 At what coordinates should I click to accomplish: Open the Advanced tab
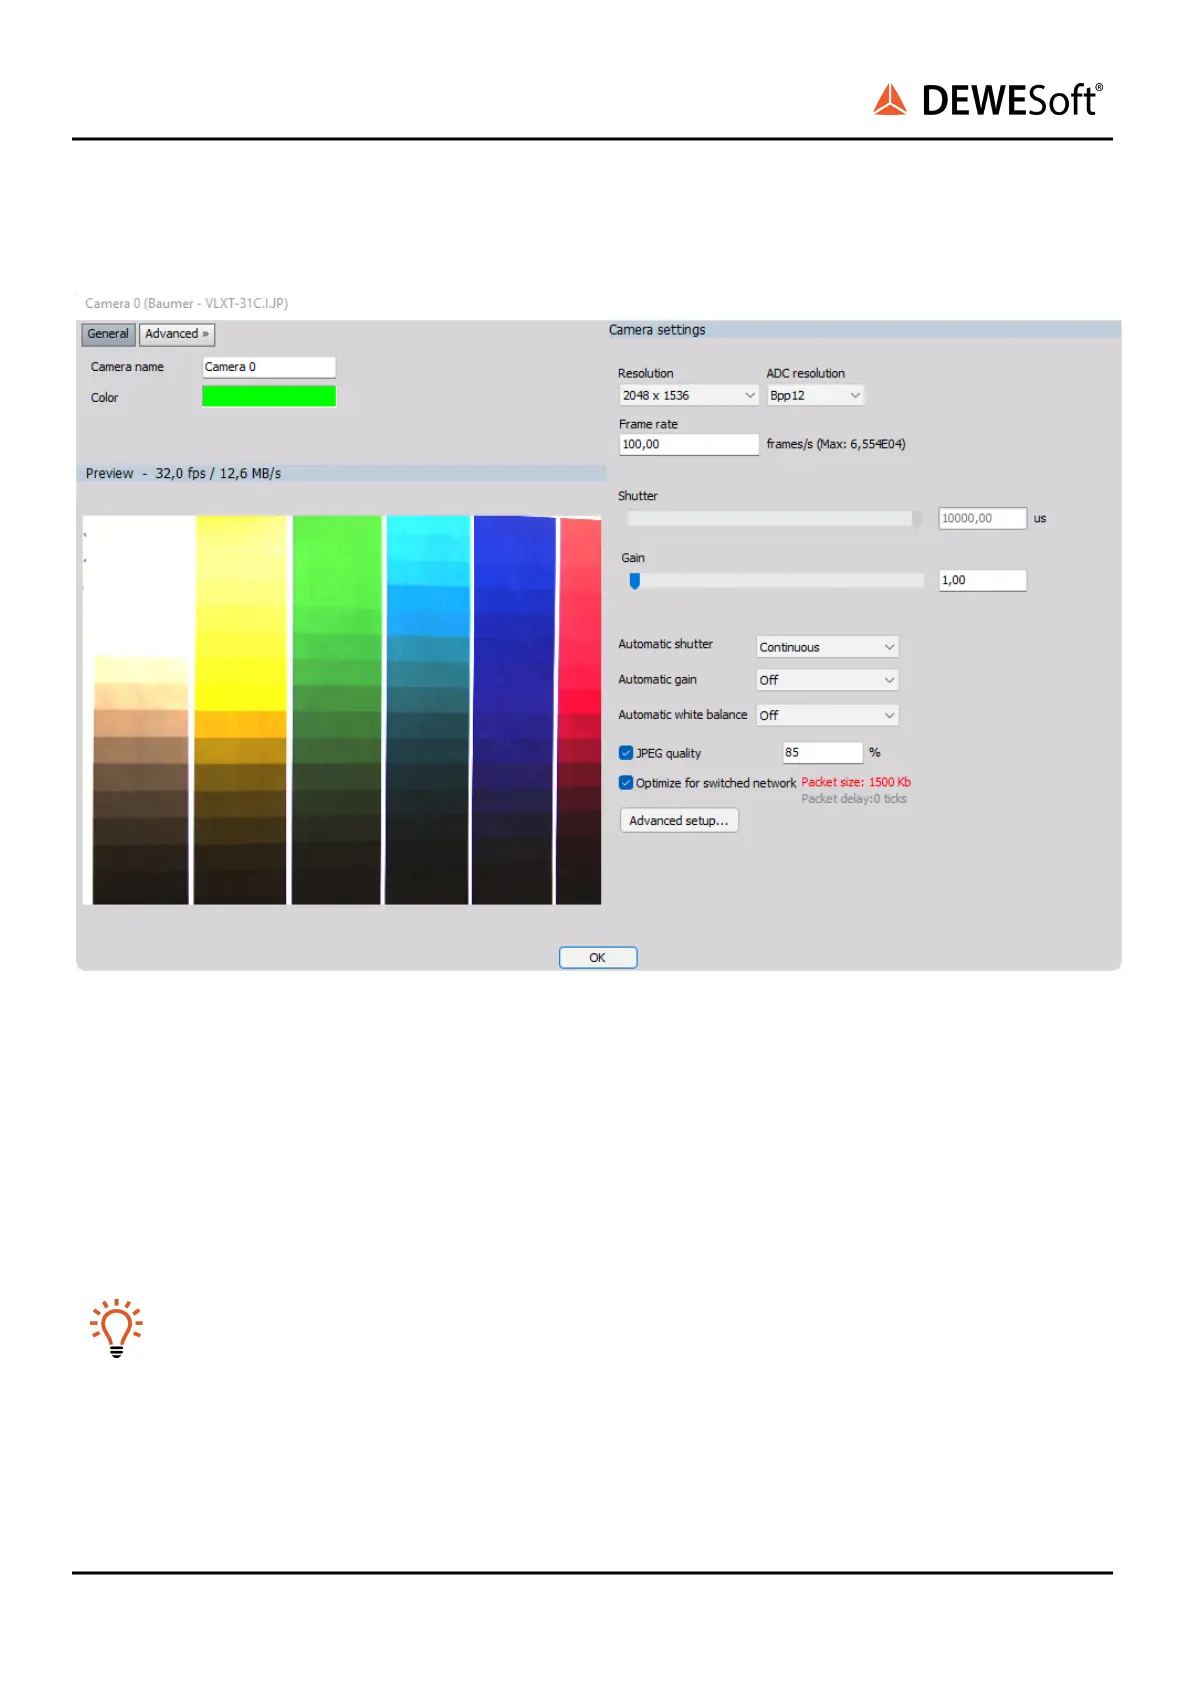[x=177, y=334]
